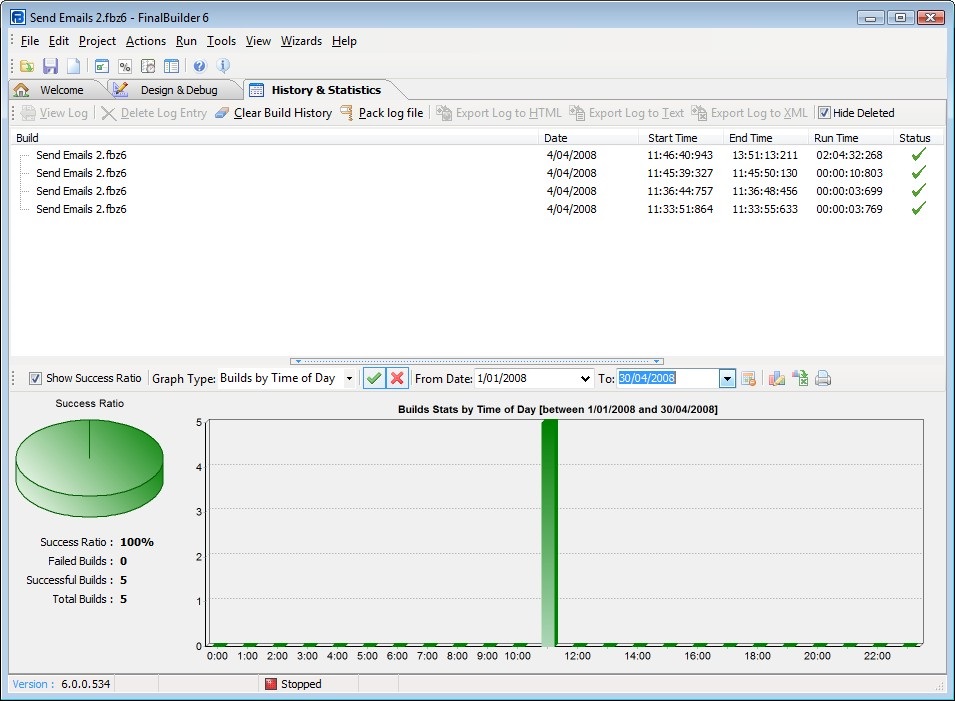Open the Help menu
The width and height of the screenshot is (955, 701).
[x=344, y=41]
